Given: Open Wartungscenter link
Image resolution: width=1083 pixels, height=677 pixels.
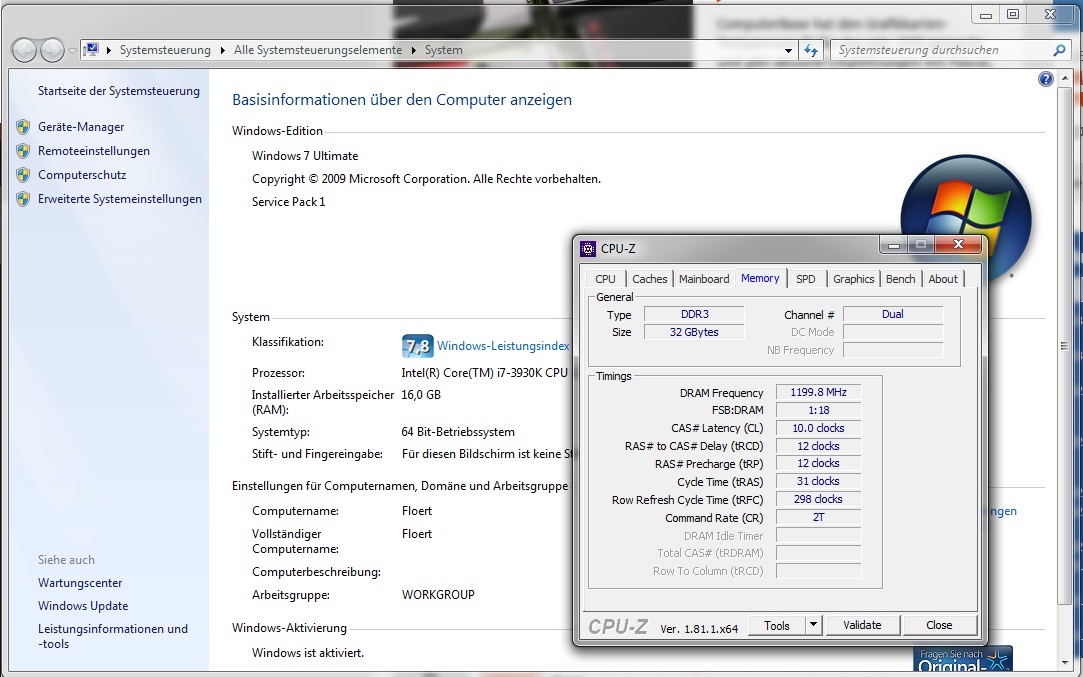Looking at the screenshot, I should [x=80, y=583].
